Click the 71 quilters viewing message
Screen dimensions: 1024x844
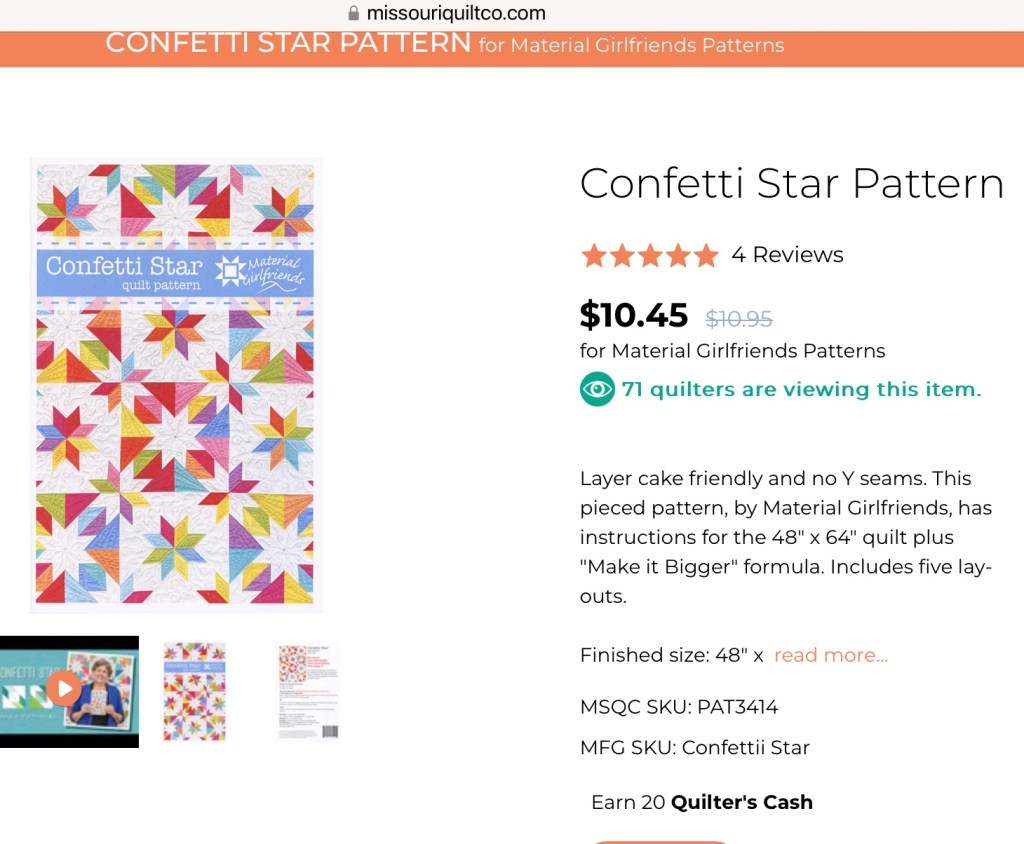(801, 389)
